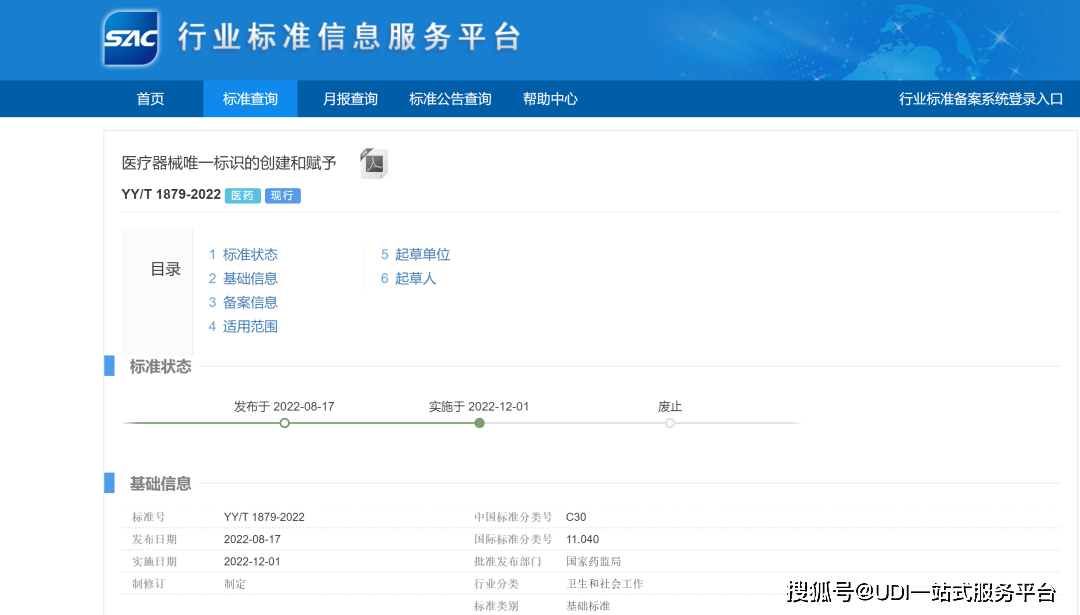Open the PDF document icon

click(x=372, y=163)
